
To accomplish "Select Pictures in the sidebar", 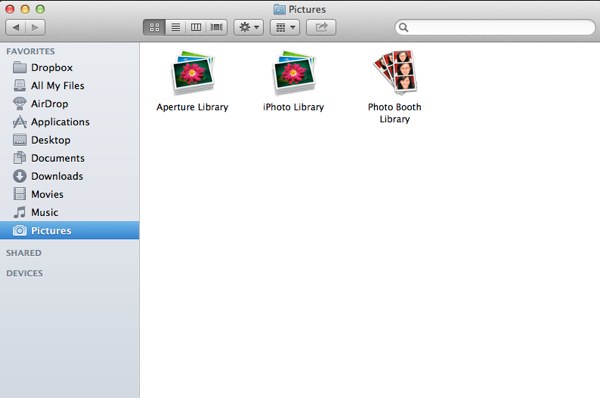I will click(70, 230).
